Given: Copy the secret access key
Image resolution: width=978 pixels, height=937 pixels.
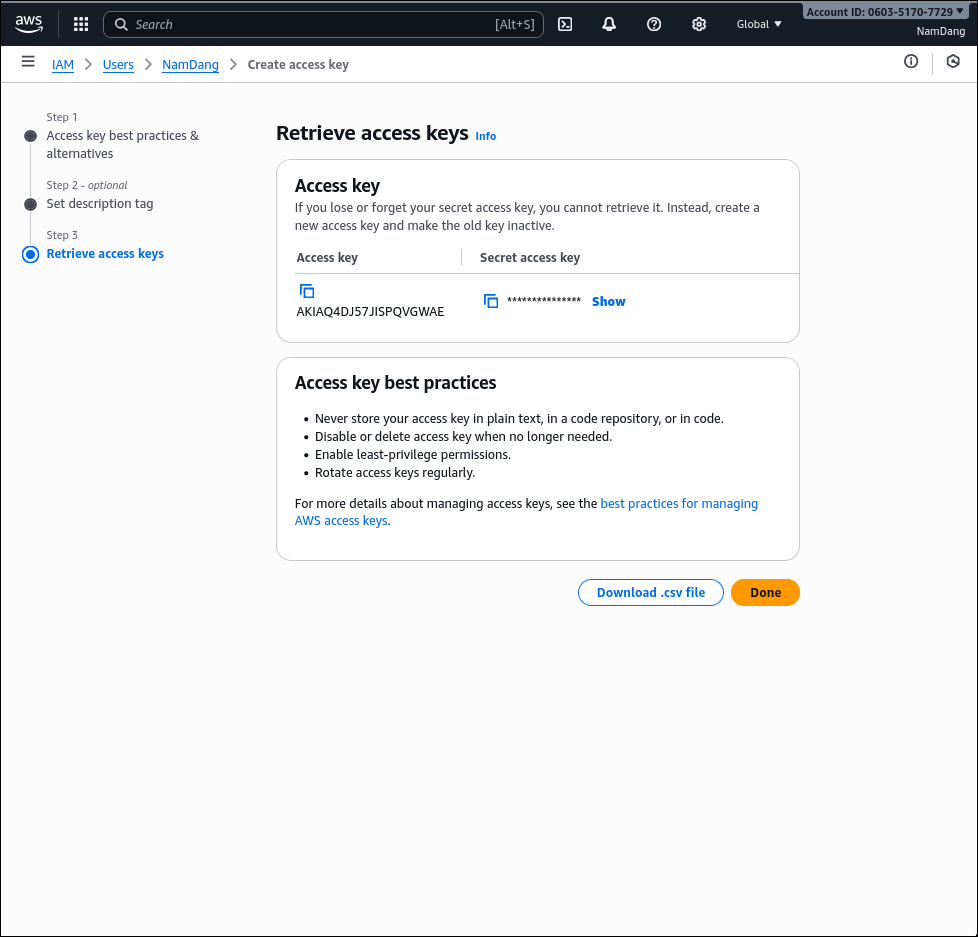Looking at the screenshot, I should coord(491,300).
